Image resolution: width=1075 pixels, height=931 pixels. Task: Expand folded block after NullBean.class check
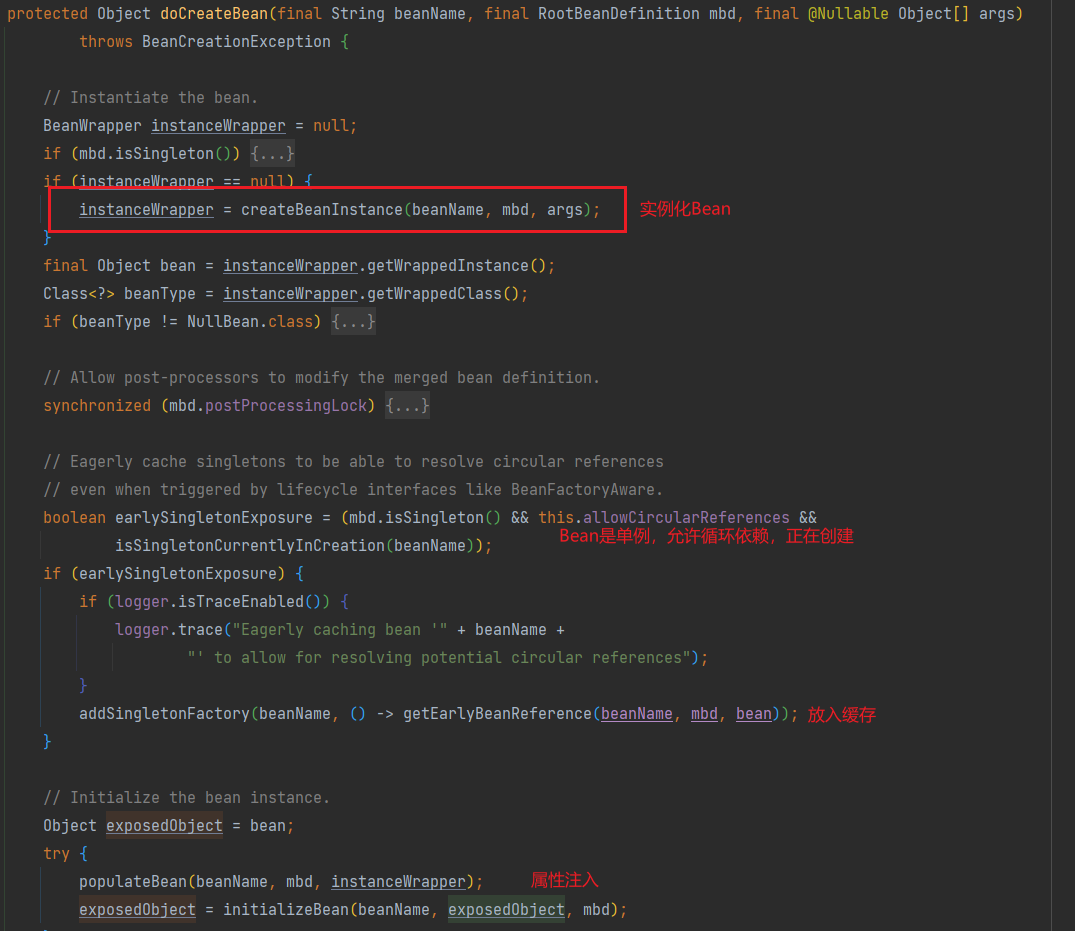pyautogui.click(x=354, y=322)
